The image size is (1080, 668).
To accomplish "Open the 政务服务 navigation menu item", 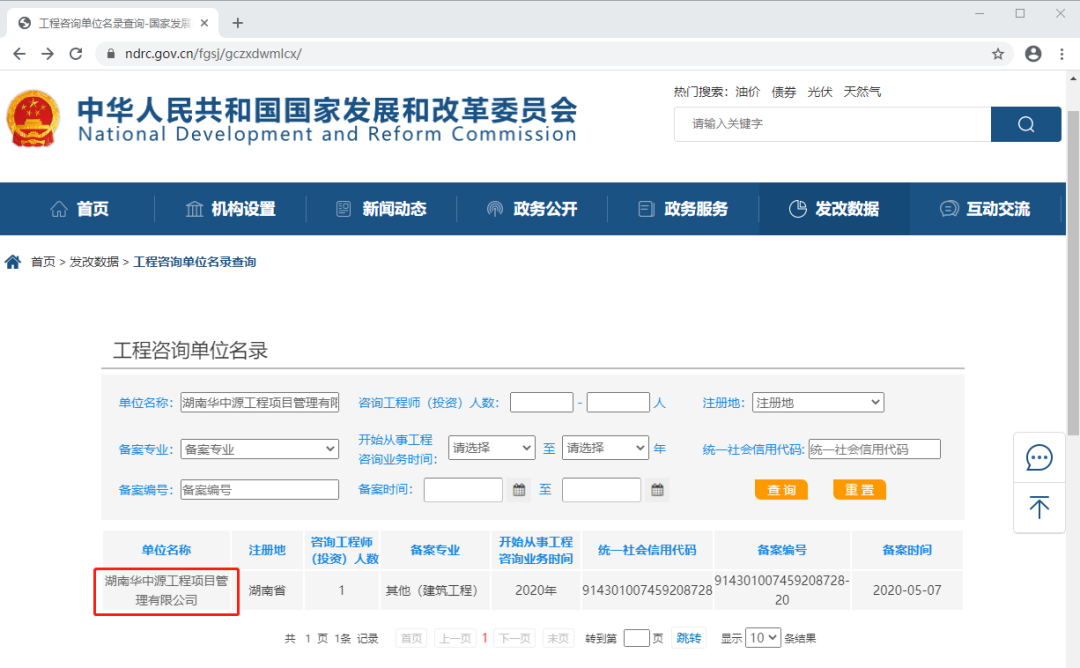I will coord(683,209).
